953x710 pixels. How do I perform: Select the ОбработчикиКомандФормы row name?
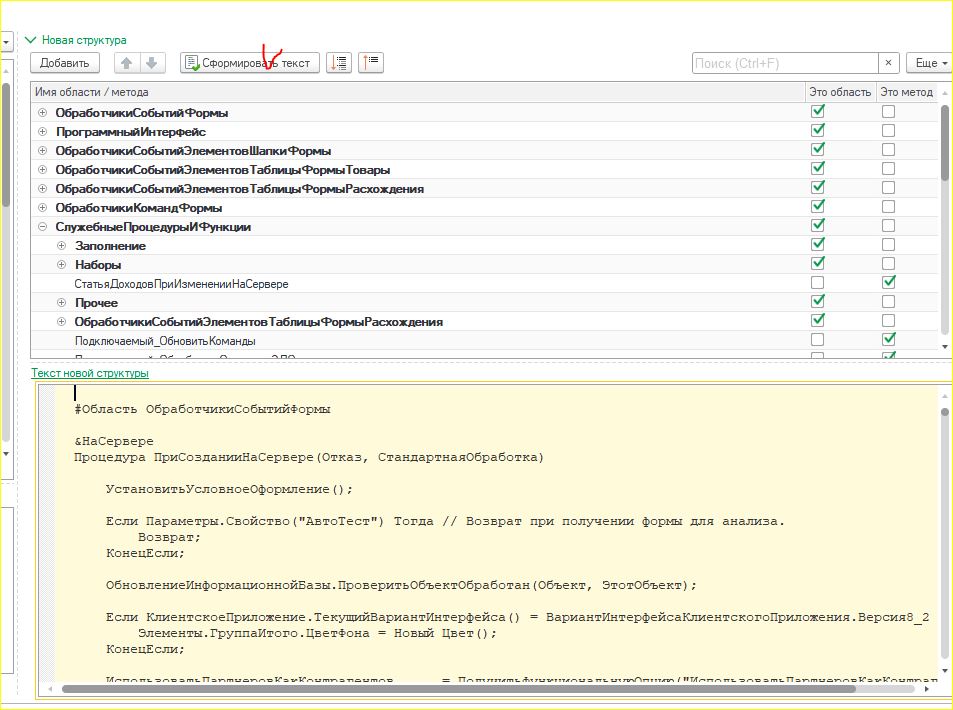point(139,208)
